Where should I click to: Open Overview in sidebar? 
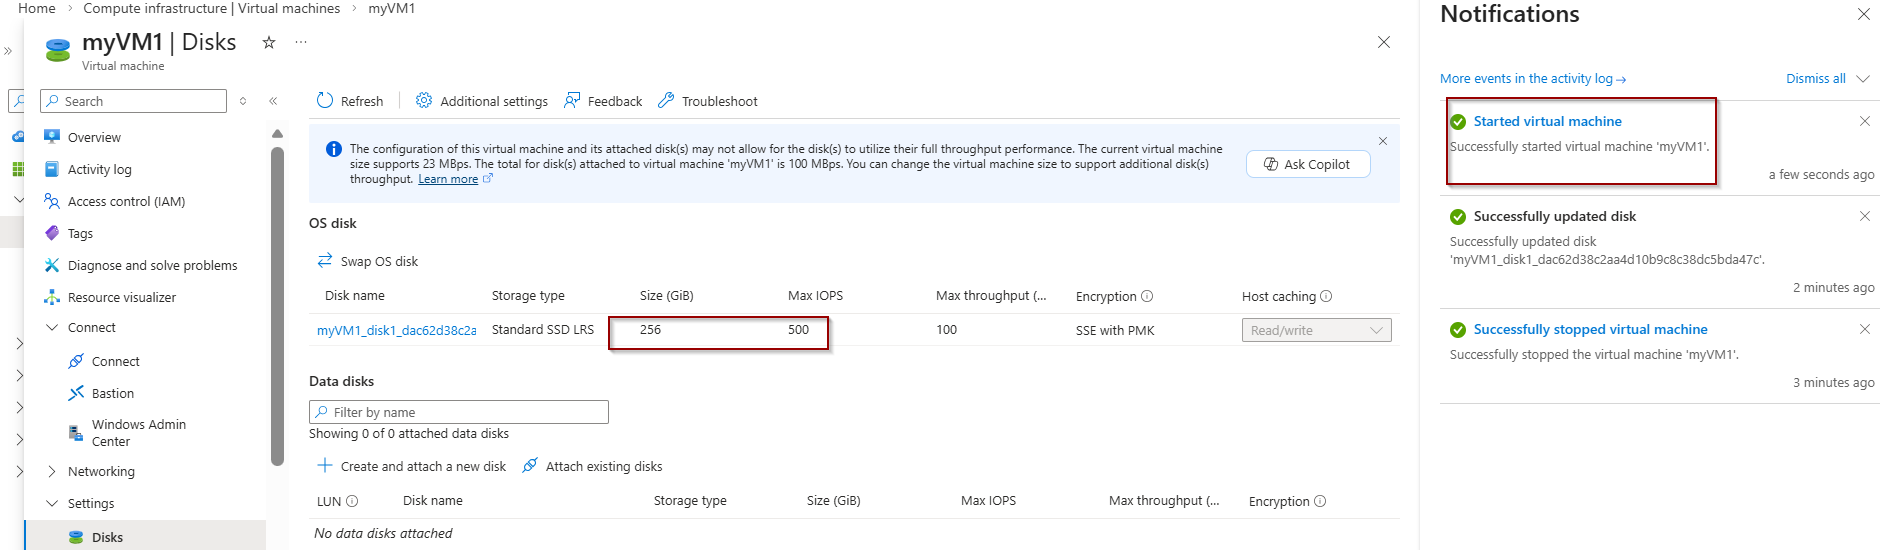point(94,137)
